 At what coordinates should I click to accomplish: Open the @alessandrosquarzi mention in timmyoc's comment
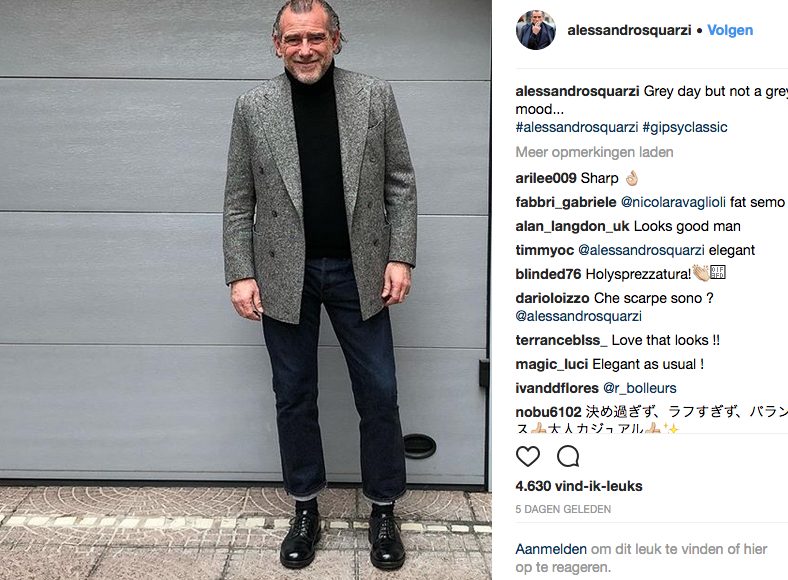[x=641, y=250]
